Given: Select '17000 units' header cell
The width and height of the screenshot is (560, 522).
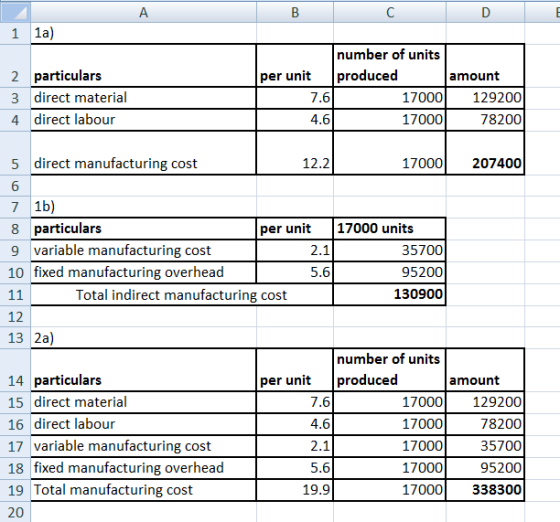Looking at the screenshot, I should point(390,229).
